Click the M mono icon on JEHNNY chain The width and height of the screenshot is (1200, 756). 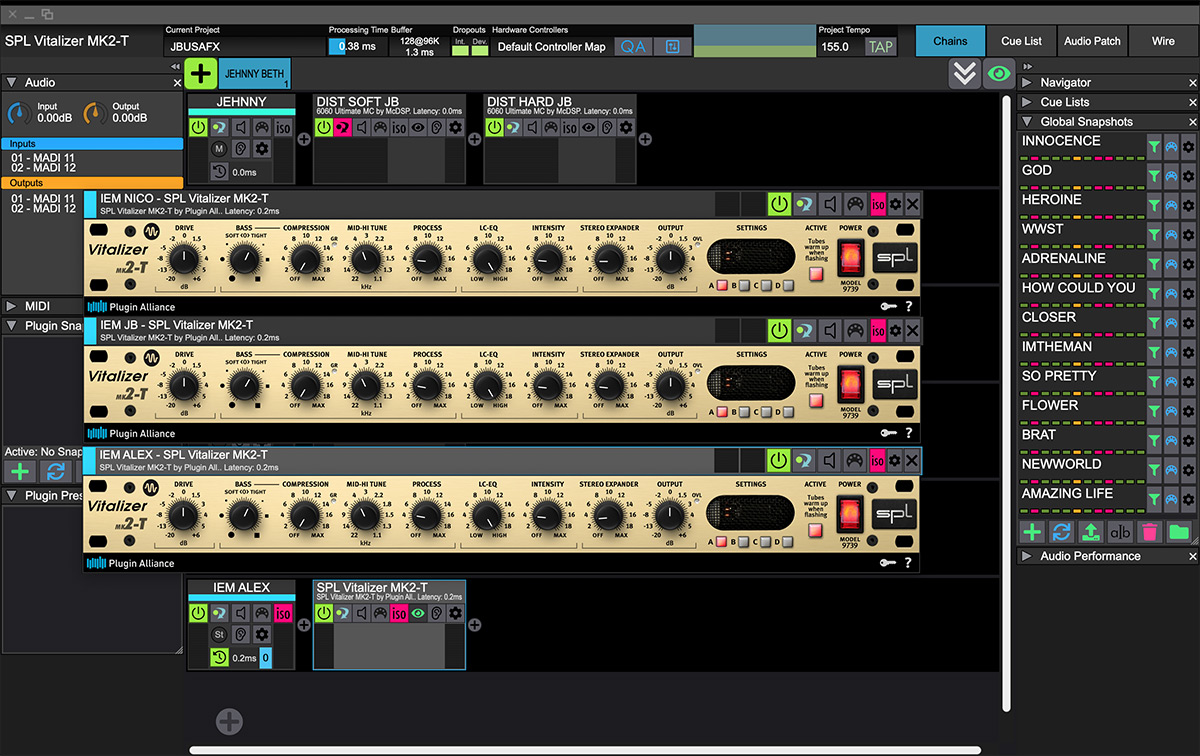coord(220,149)
